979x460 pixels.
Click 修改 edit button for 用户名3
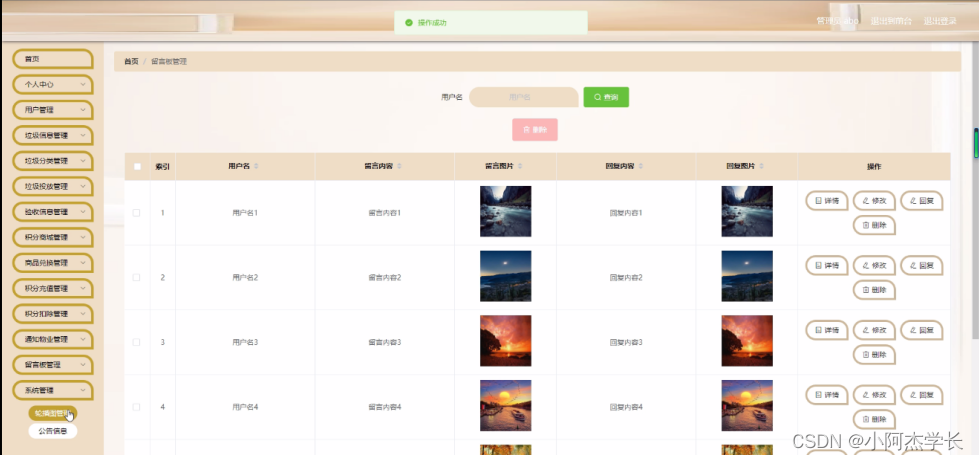874,330
